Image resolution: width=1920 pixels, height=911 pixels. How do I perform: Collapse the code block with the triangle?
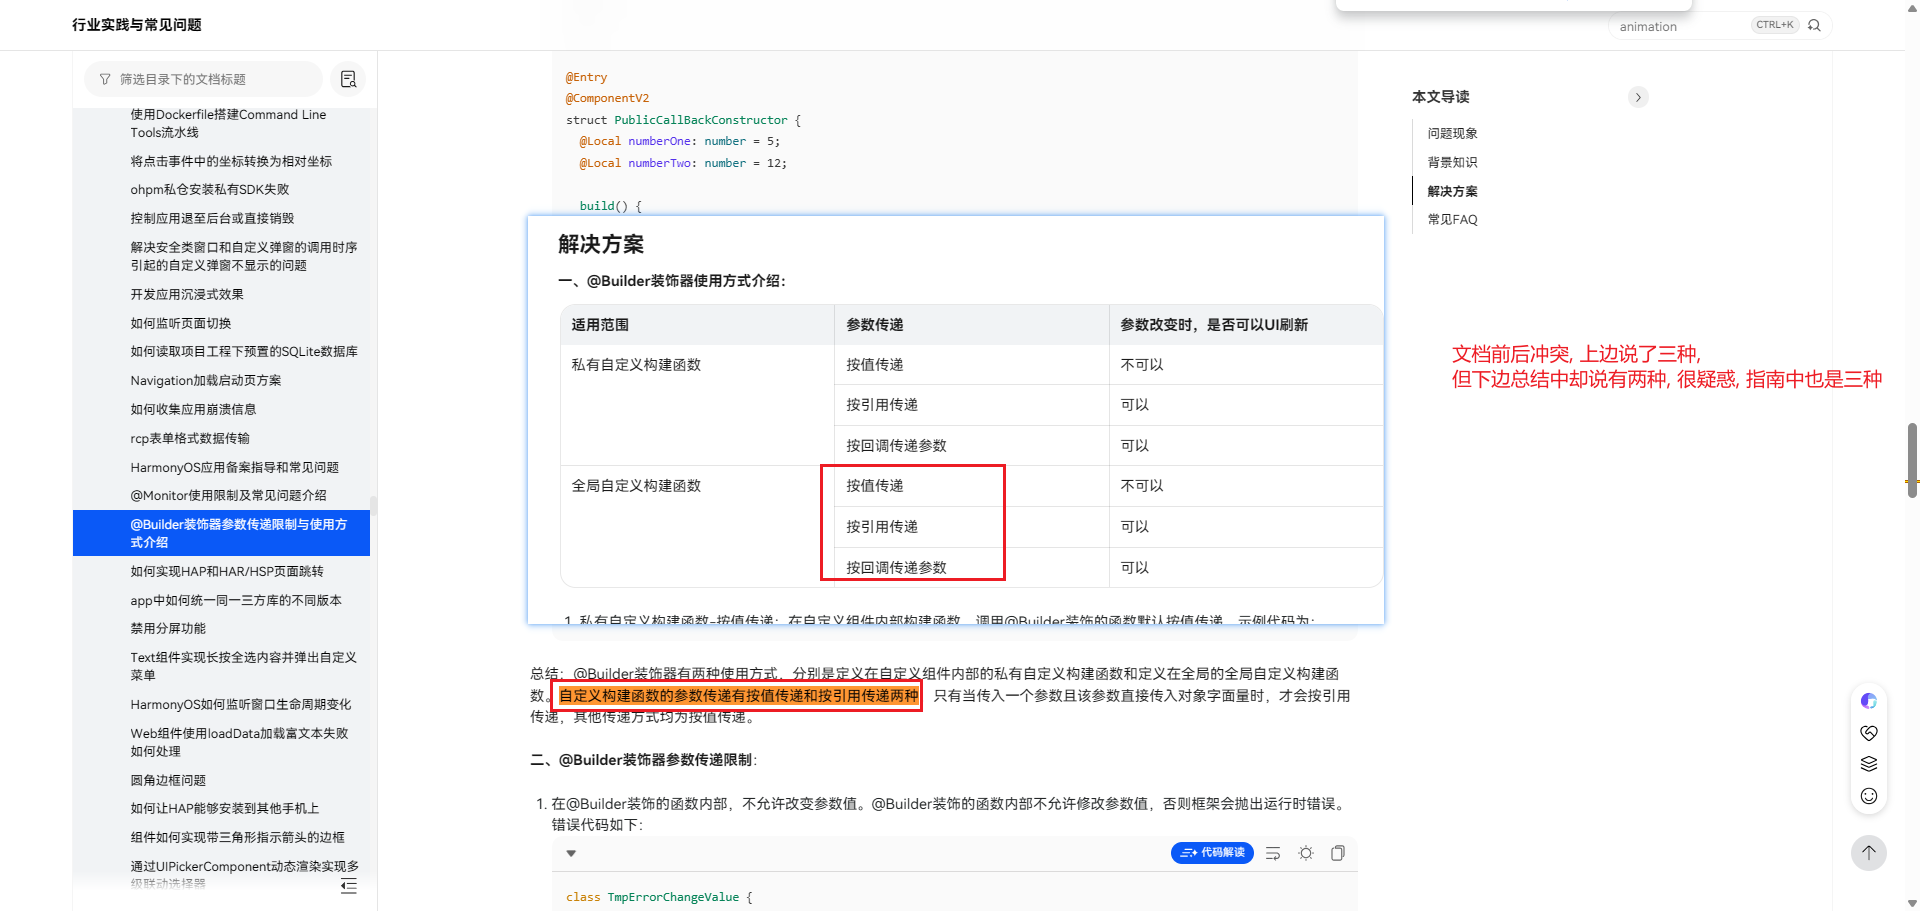(x=571, y=853)
